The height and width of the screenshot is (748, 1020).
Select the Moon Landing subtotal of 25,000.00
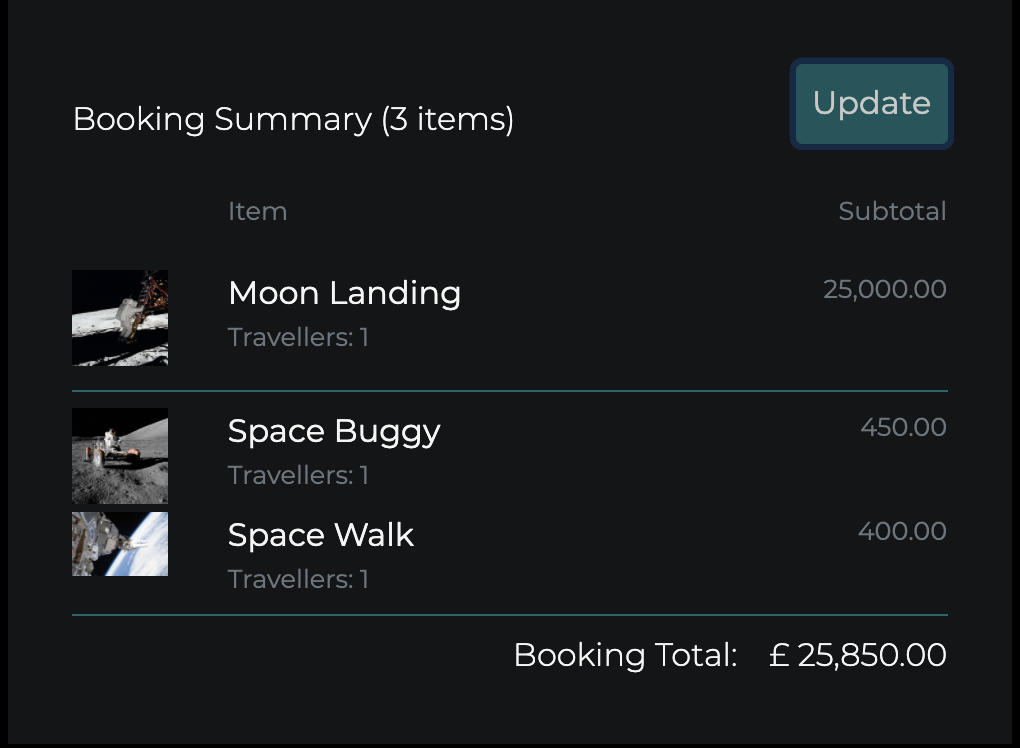[884, 289]
